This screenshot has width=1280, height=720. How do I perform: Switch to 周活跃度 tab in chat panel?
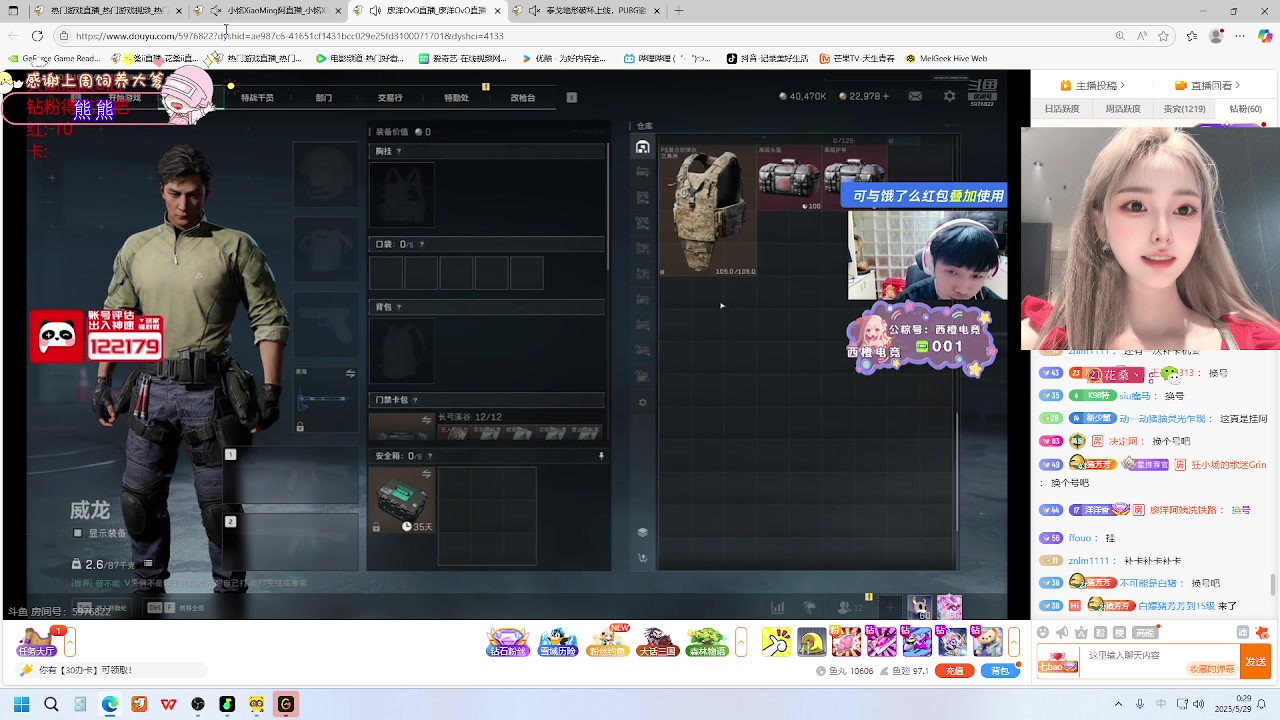coord(1123,109)
